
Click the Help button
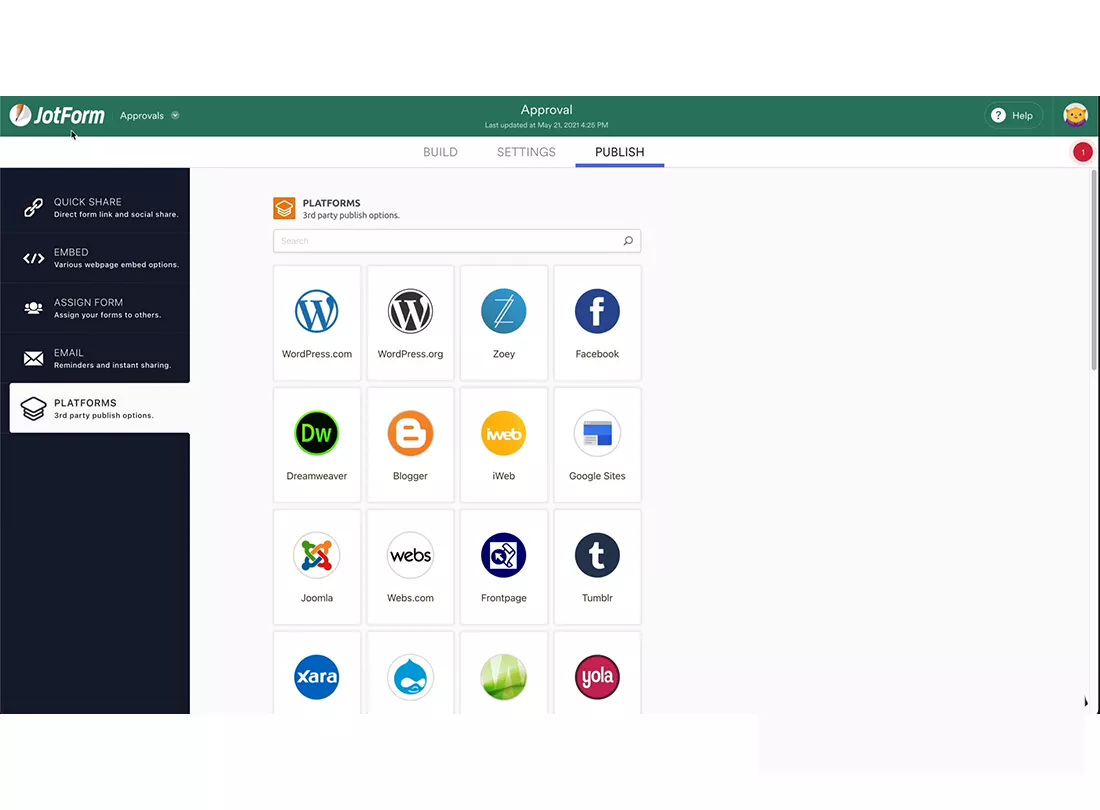click(1013, 116)
